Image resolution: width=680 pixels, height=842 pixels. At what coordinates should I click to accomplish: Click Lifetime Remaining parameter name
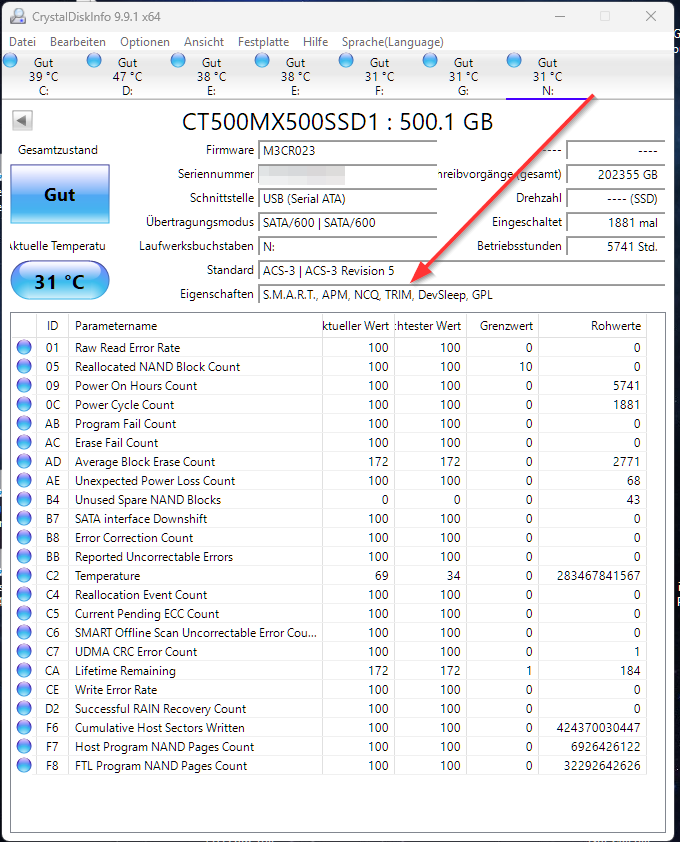click(x=125, y=671)
